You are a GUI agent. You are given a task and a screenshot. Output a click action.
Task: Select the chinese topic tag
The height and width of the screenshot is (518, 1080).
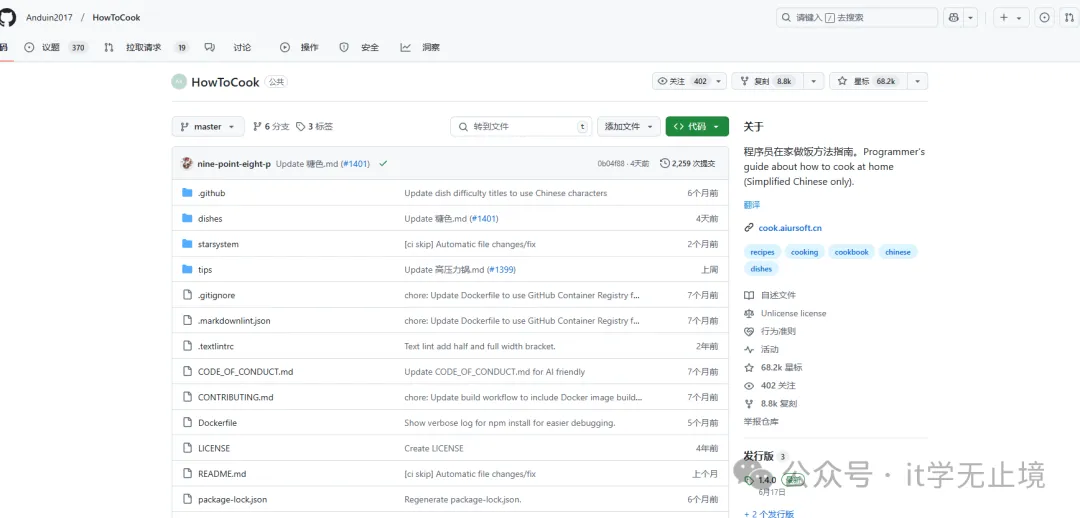pos(897,252)
